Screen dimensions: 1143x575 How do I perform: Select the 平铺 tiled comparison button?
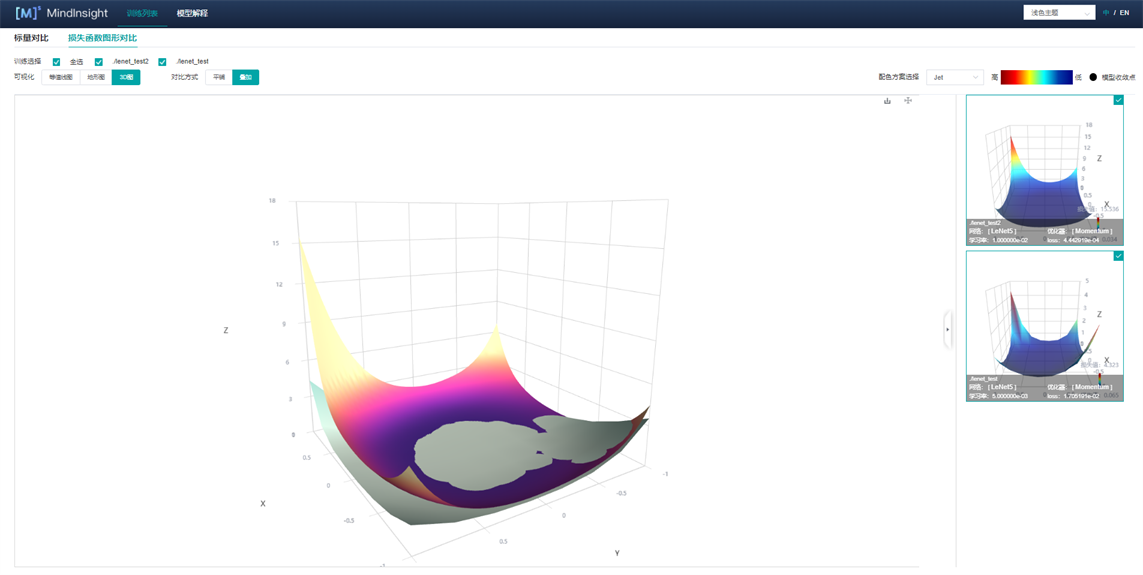coord(219,77)
